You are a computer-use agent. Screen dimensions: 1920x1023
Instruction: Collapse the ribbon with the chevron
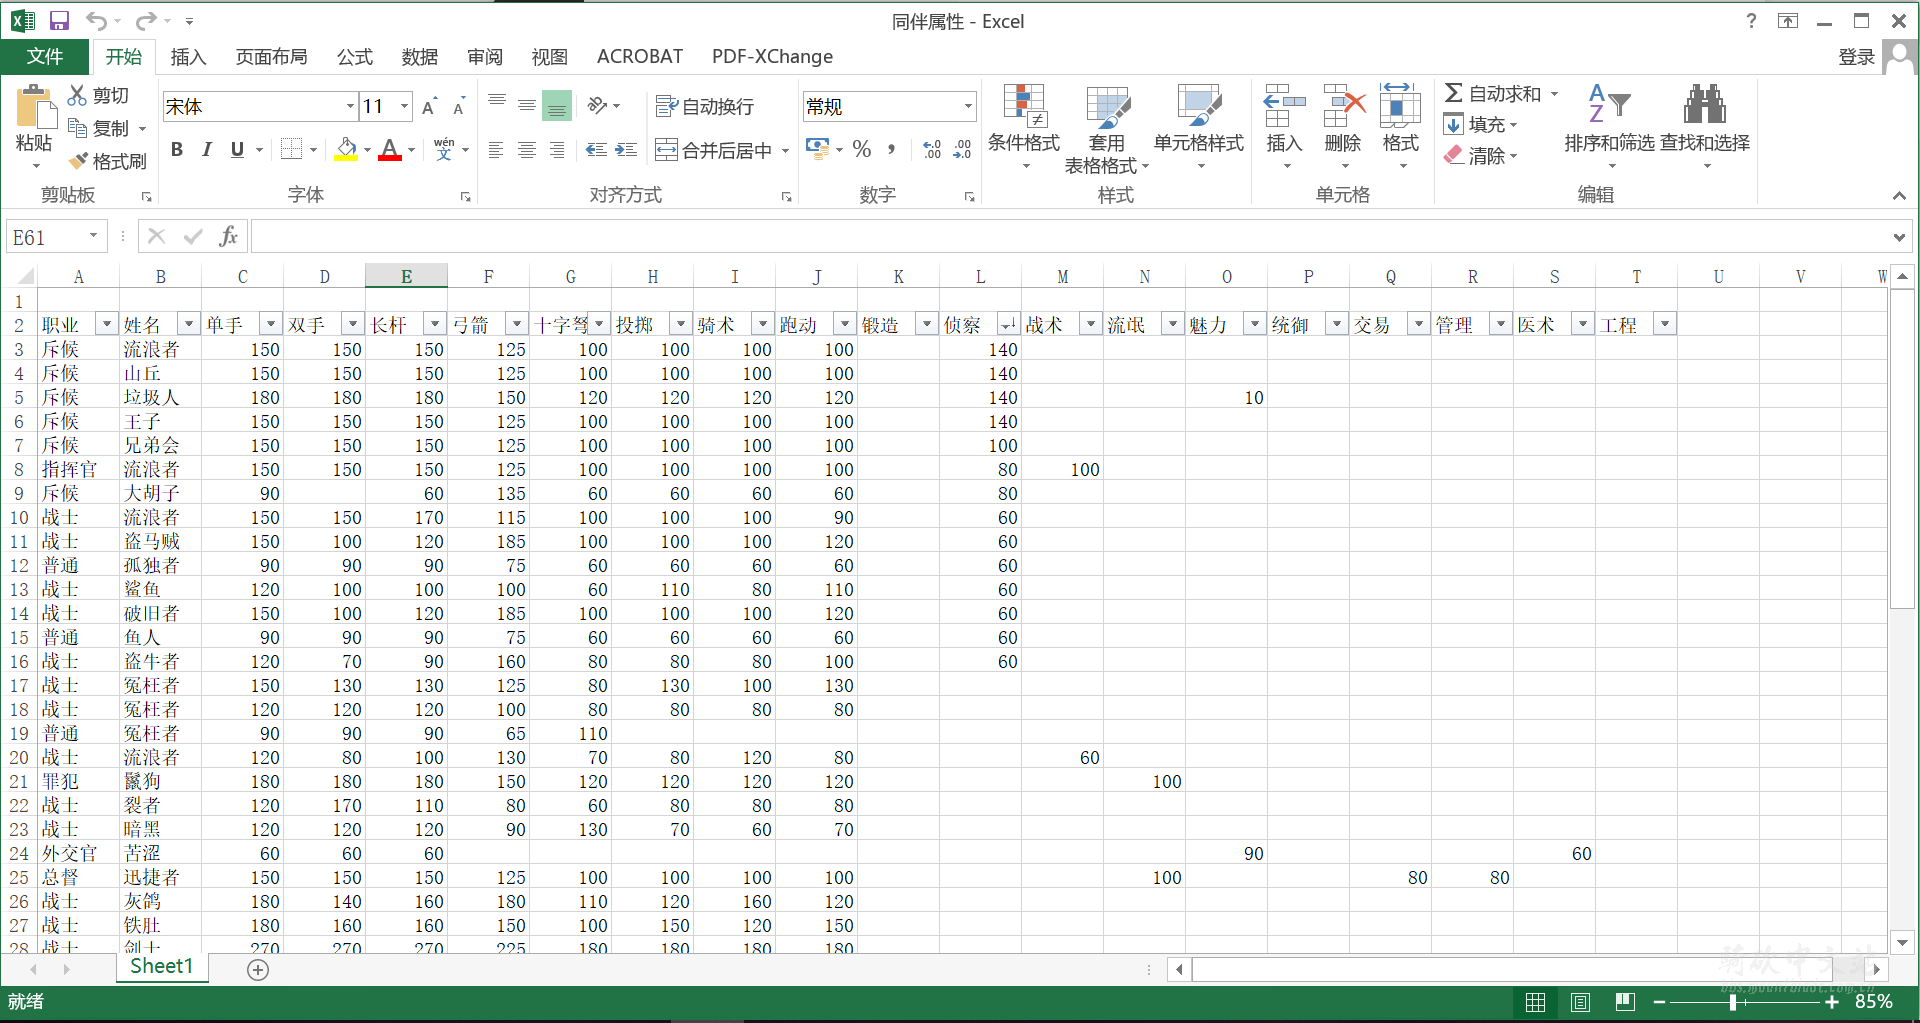1899,196
